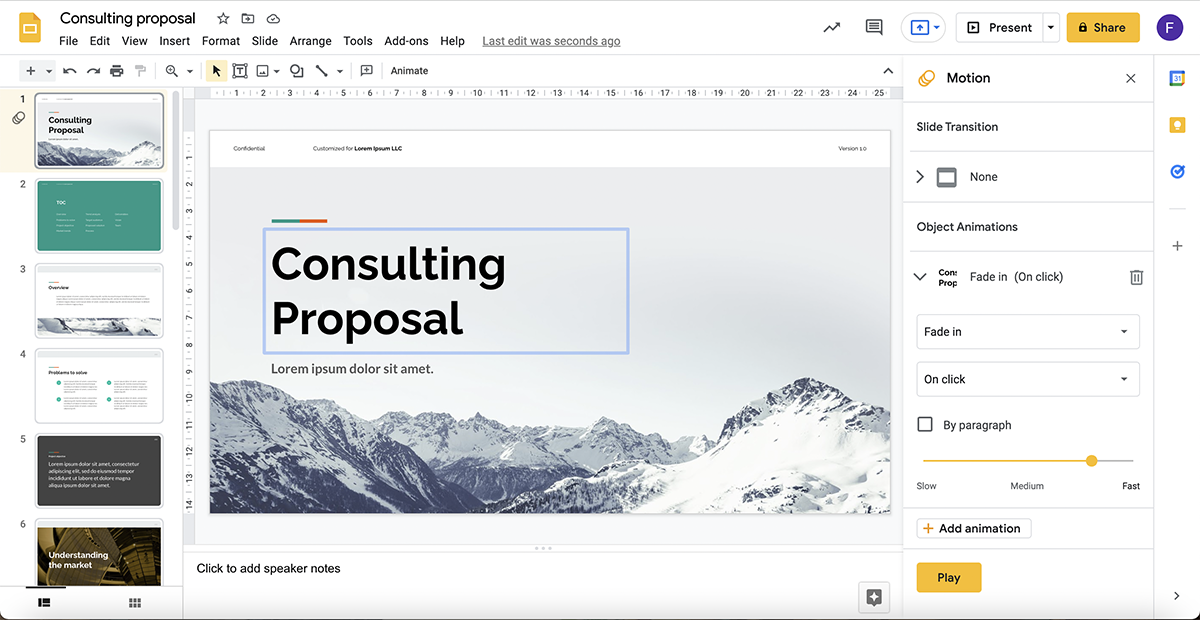
Task: Enable the By paragraph checkbox
Action: pyautogui.click(x=925, y=425)
